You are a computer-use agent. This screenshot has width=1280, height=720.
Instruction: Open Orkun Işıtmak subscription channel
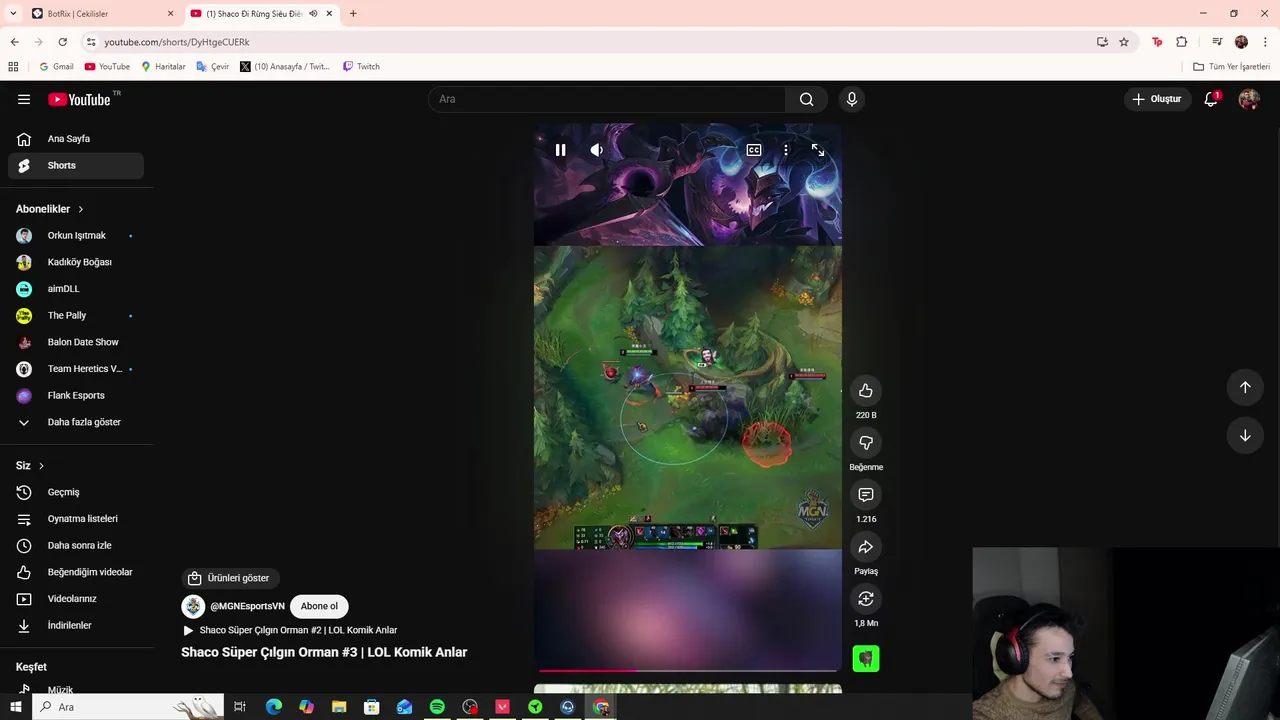[76, 236]
